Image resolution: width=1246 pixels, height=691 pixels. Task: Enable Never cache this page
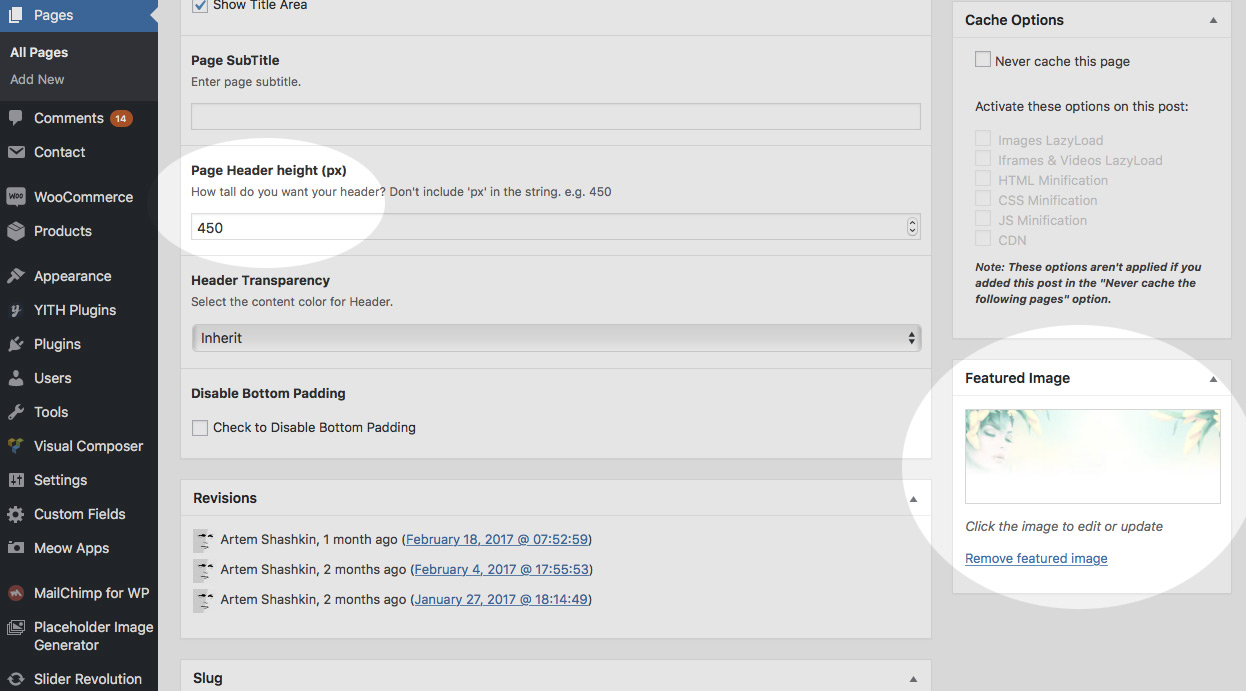983,60
